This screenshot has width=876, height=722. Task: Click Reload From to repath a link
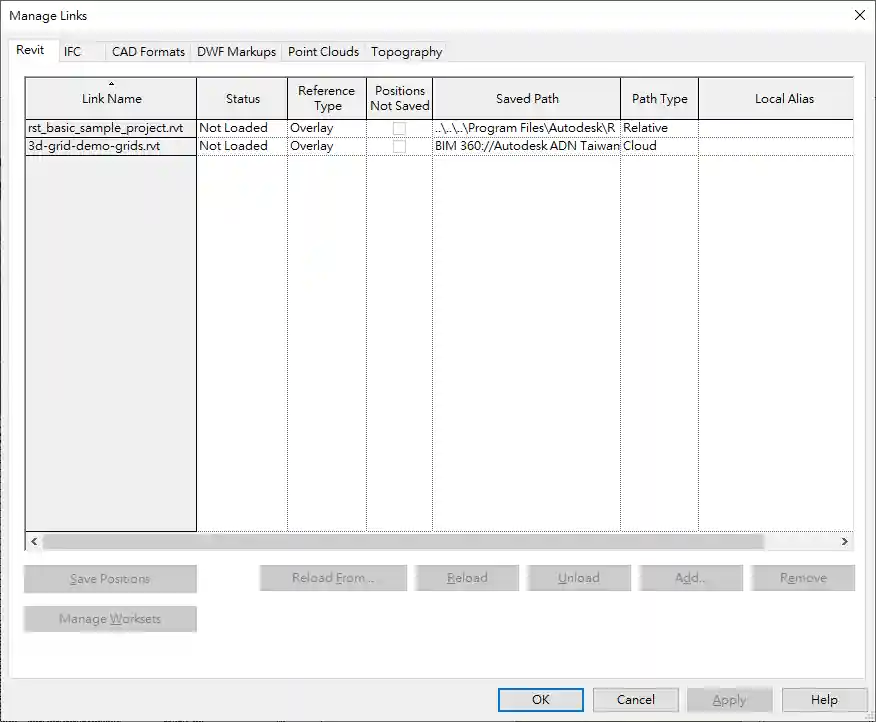333,577
